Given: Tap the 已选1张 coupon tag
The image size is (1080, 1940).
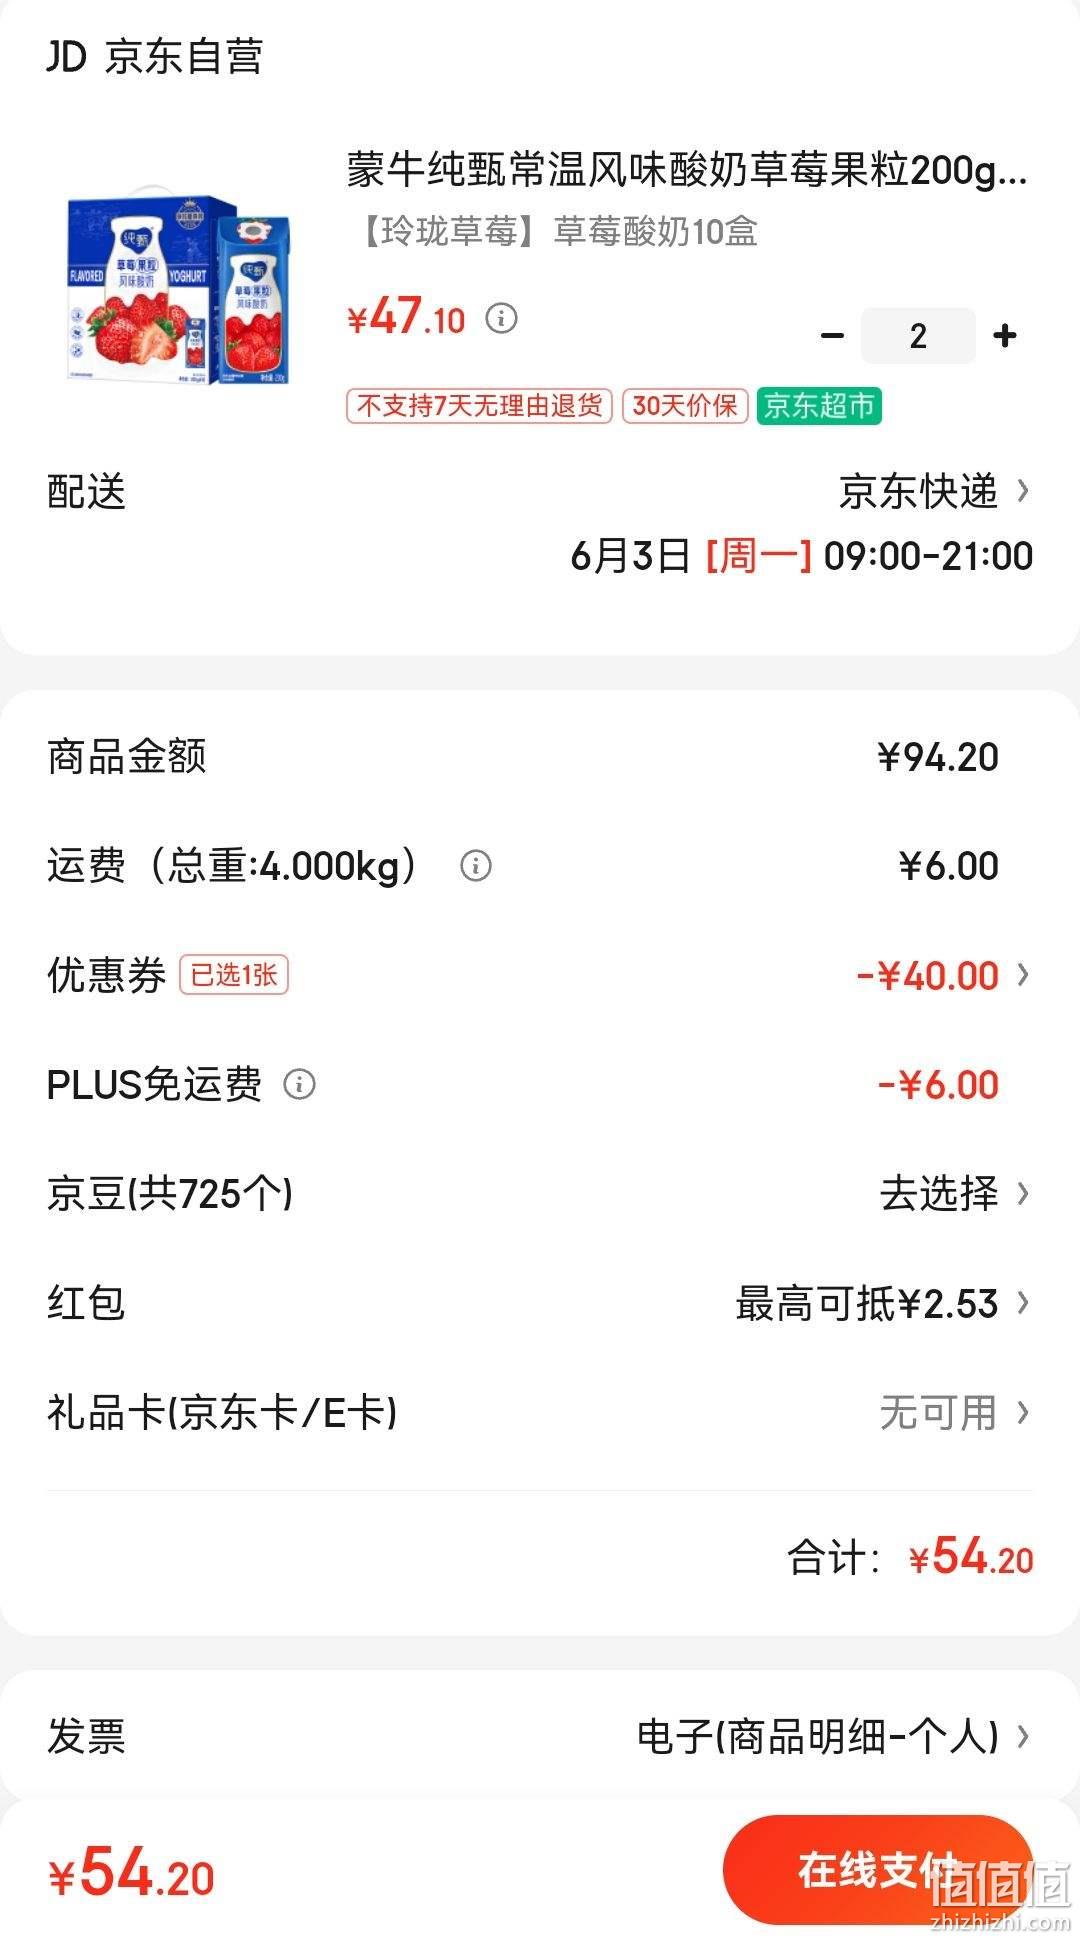Looking at the screenshot, I should click(x=234, y=975).
